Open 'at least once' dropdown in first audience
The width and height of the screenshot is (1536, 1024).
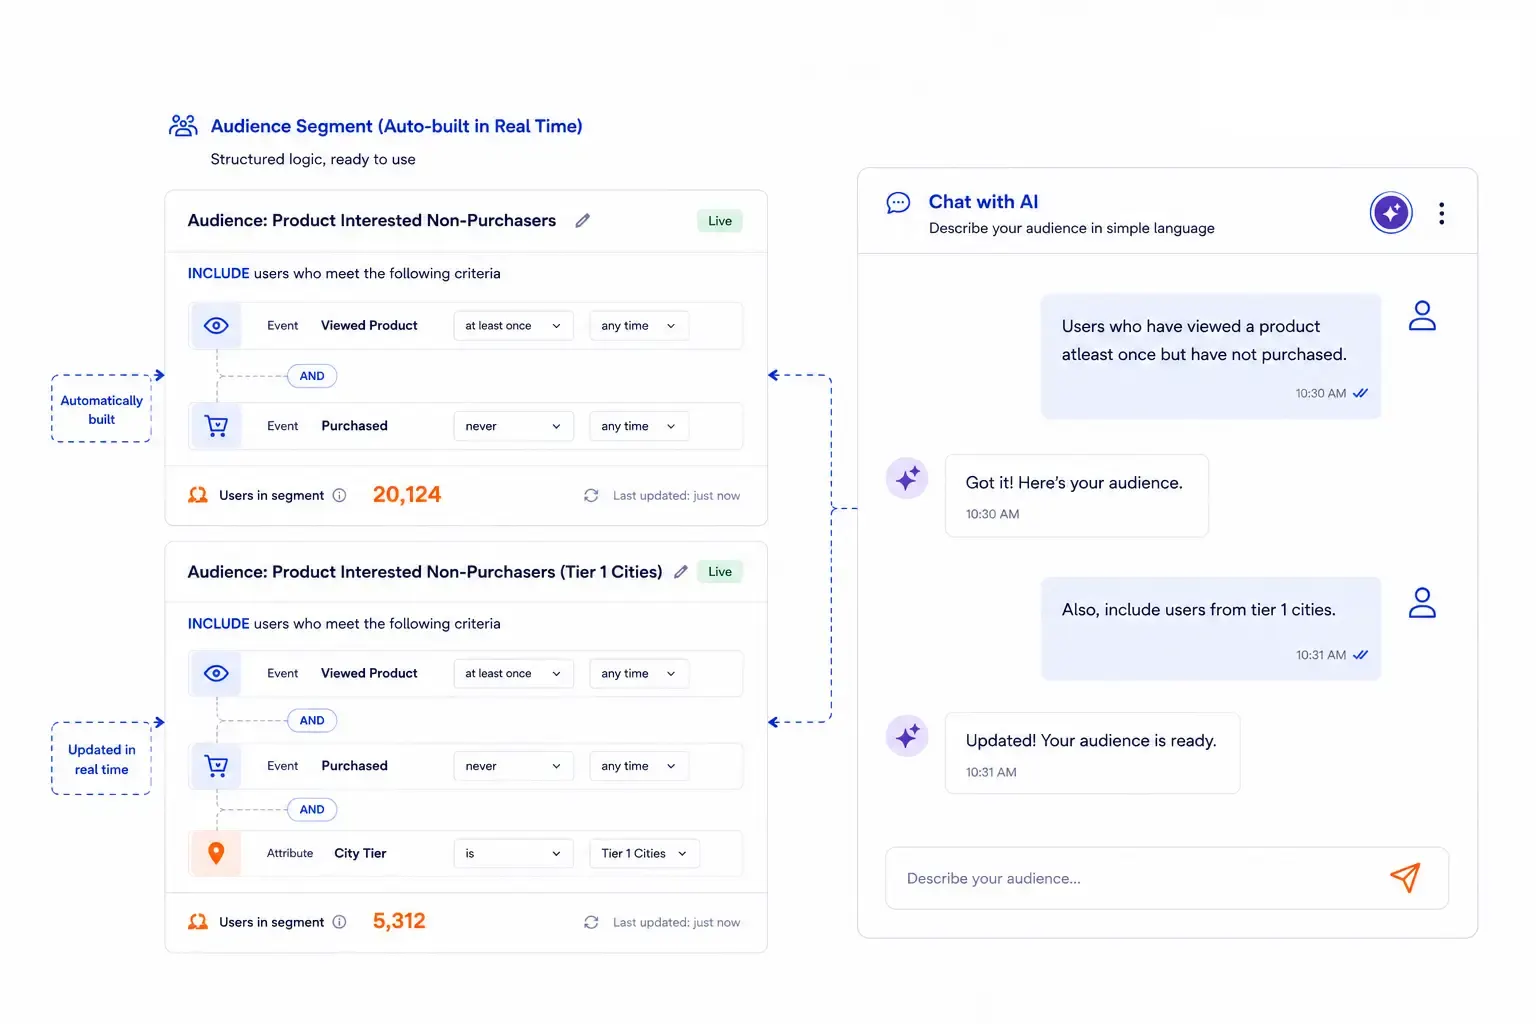coord(513,326)
